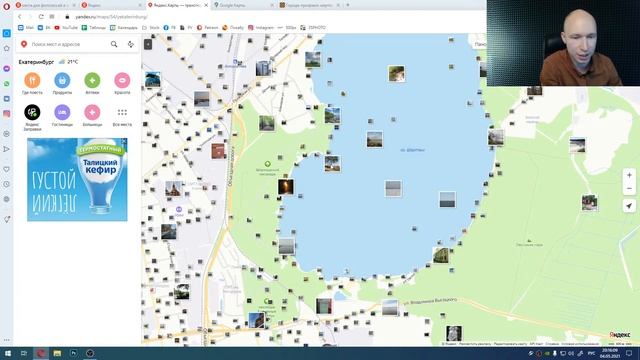Open Instagram in Opera sidebar
This screenshot has width=640, height=360.
(x=7, y=114)
